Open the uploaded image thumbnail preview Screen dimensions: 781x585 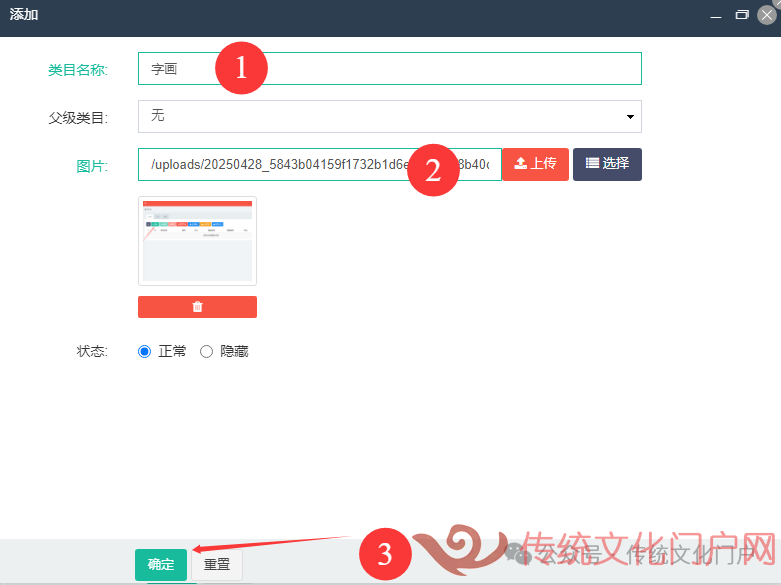pos(197,241)
